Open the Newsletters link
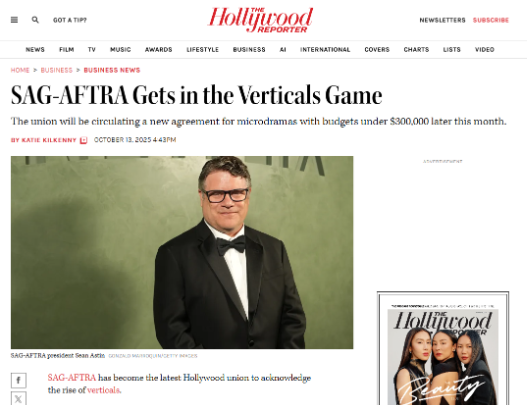The image size is (527, 405). coord(442,20)
